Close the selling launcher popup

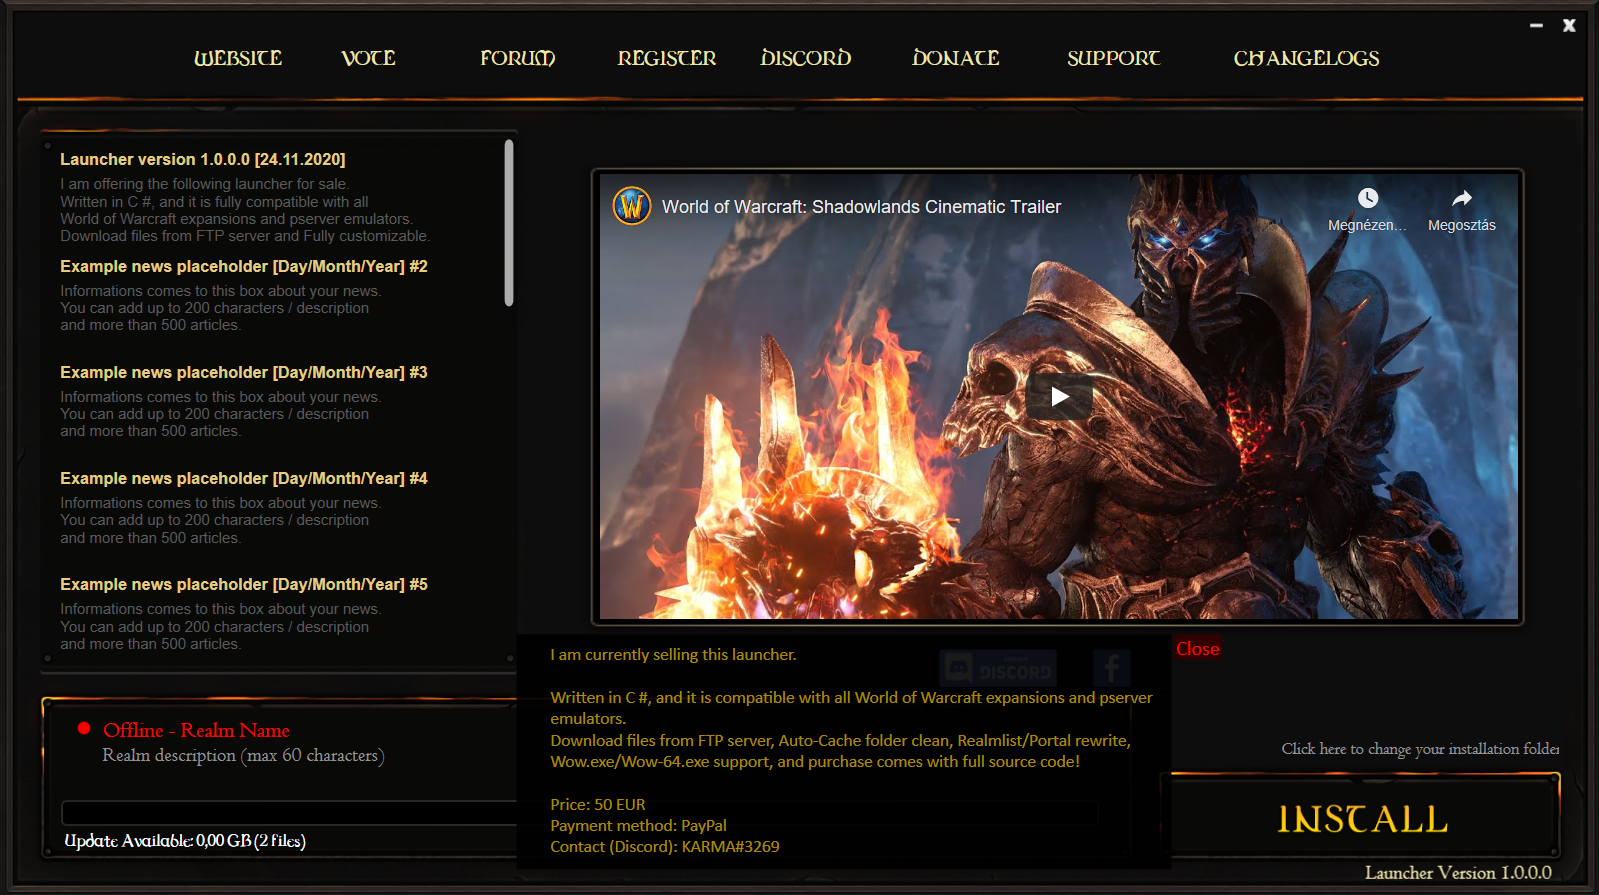1197,649
